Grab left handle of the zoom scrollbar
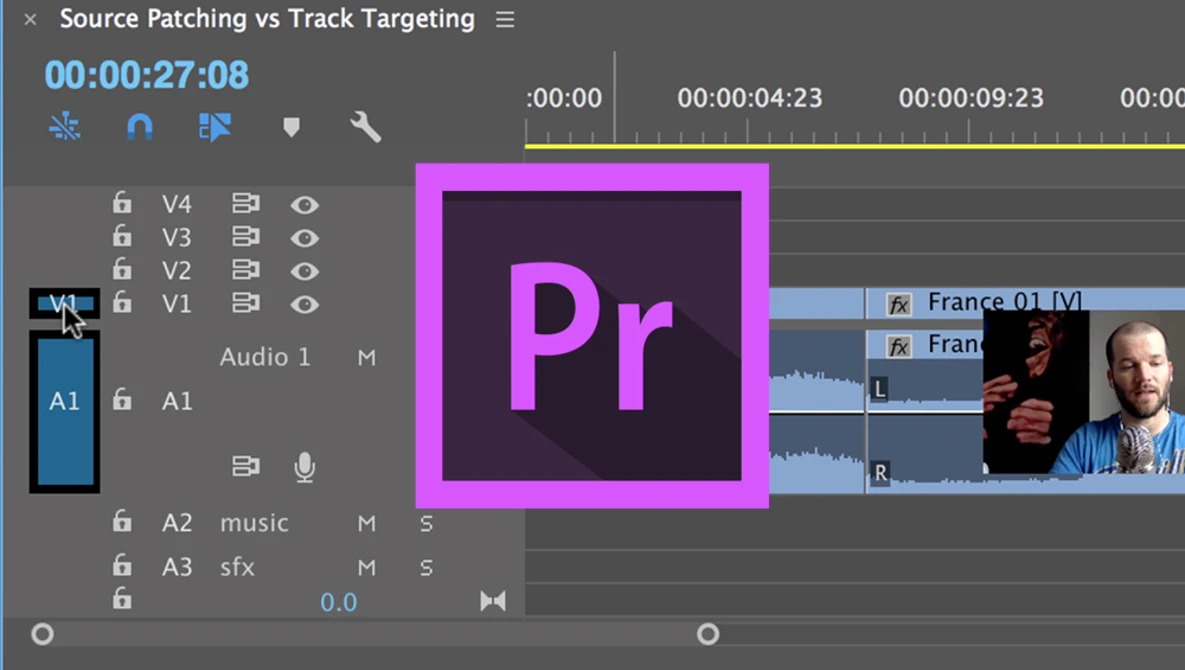 42,634
